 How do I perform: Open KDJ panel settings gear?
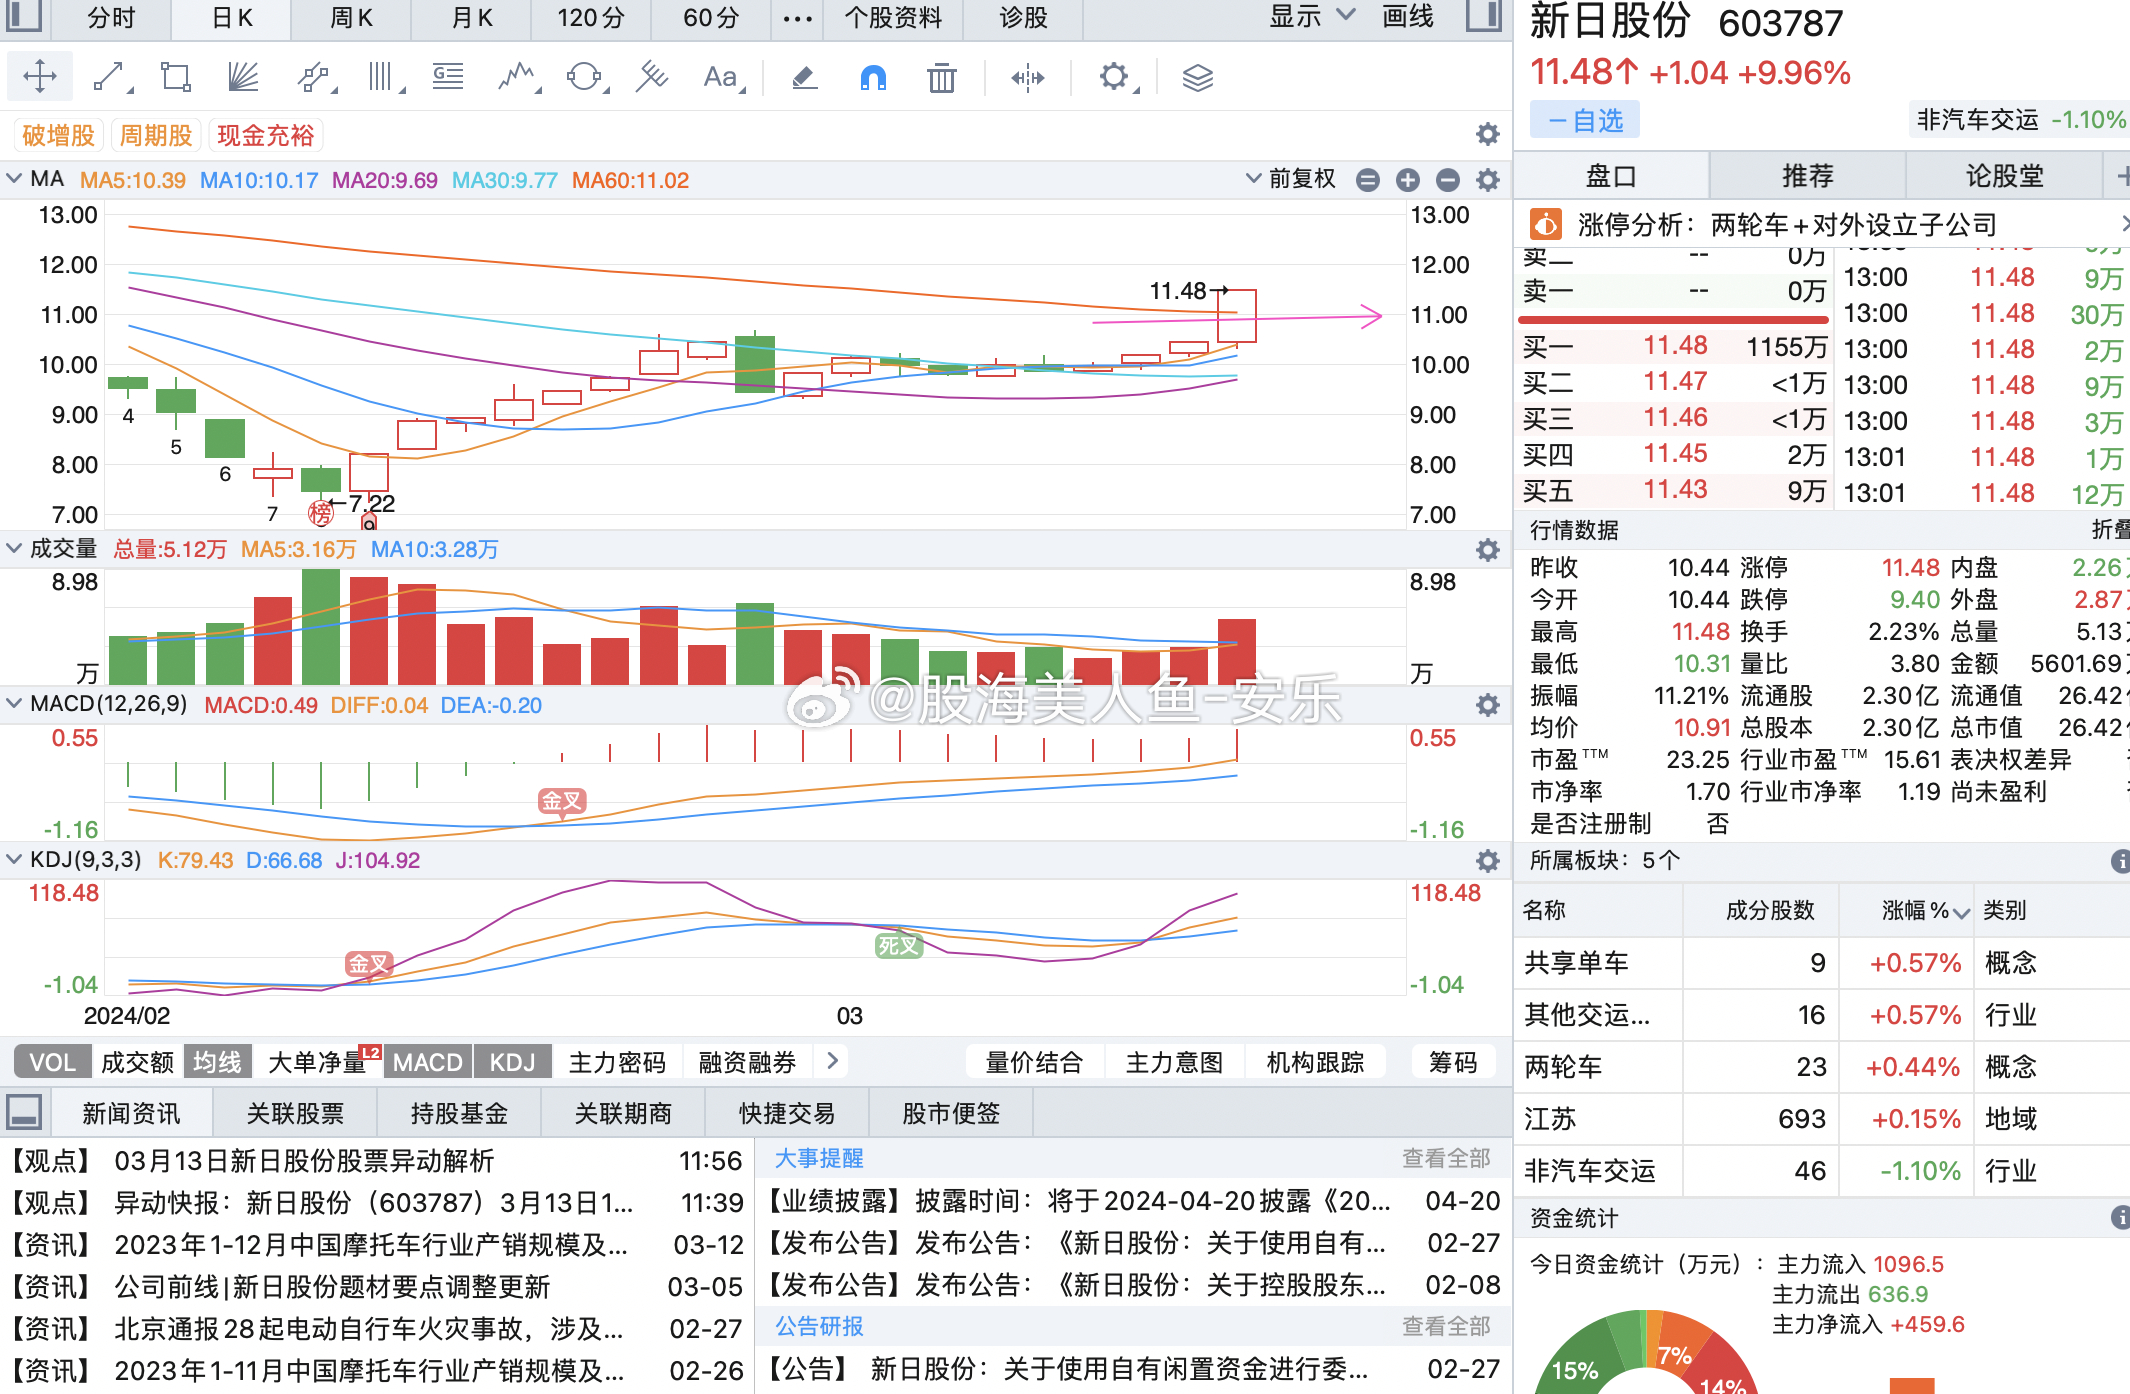(x=1488, y=861)
